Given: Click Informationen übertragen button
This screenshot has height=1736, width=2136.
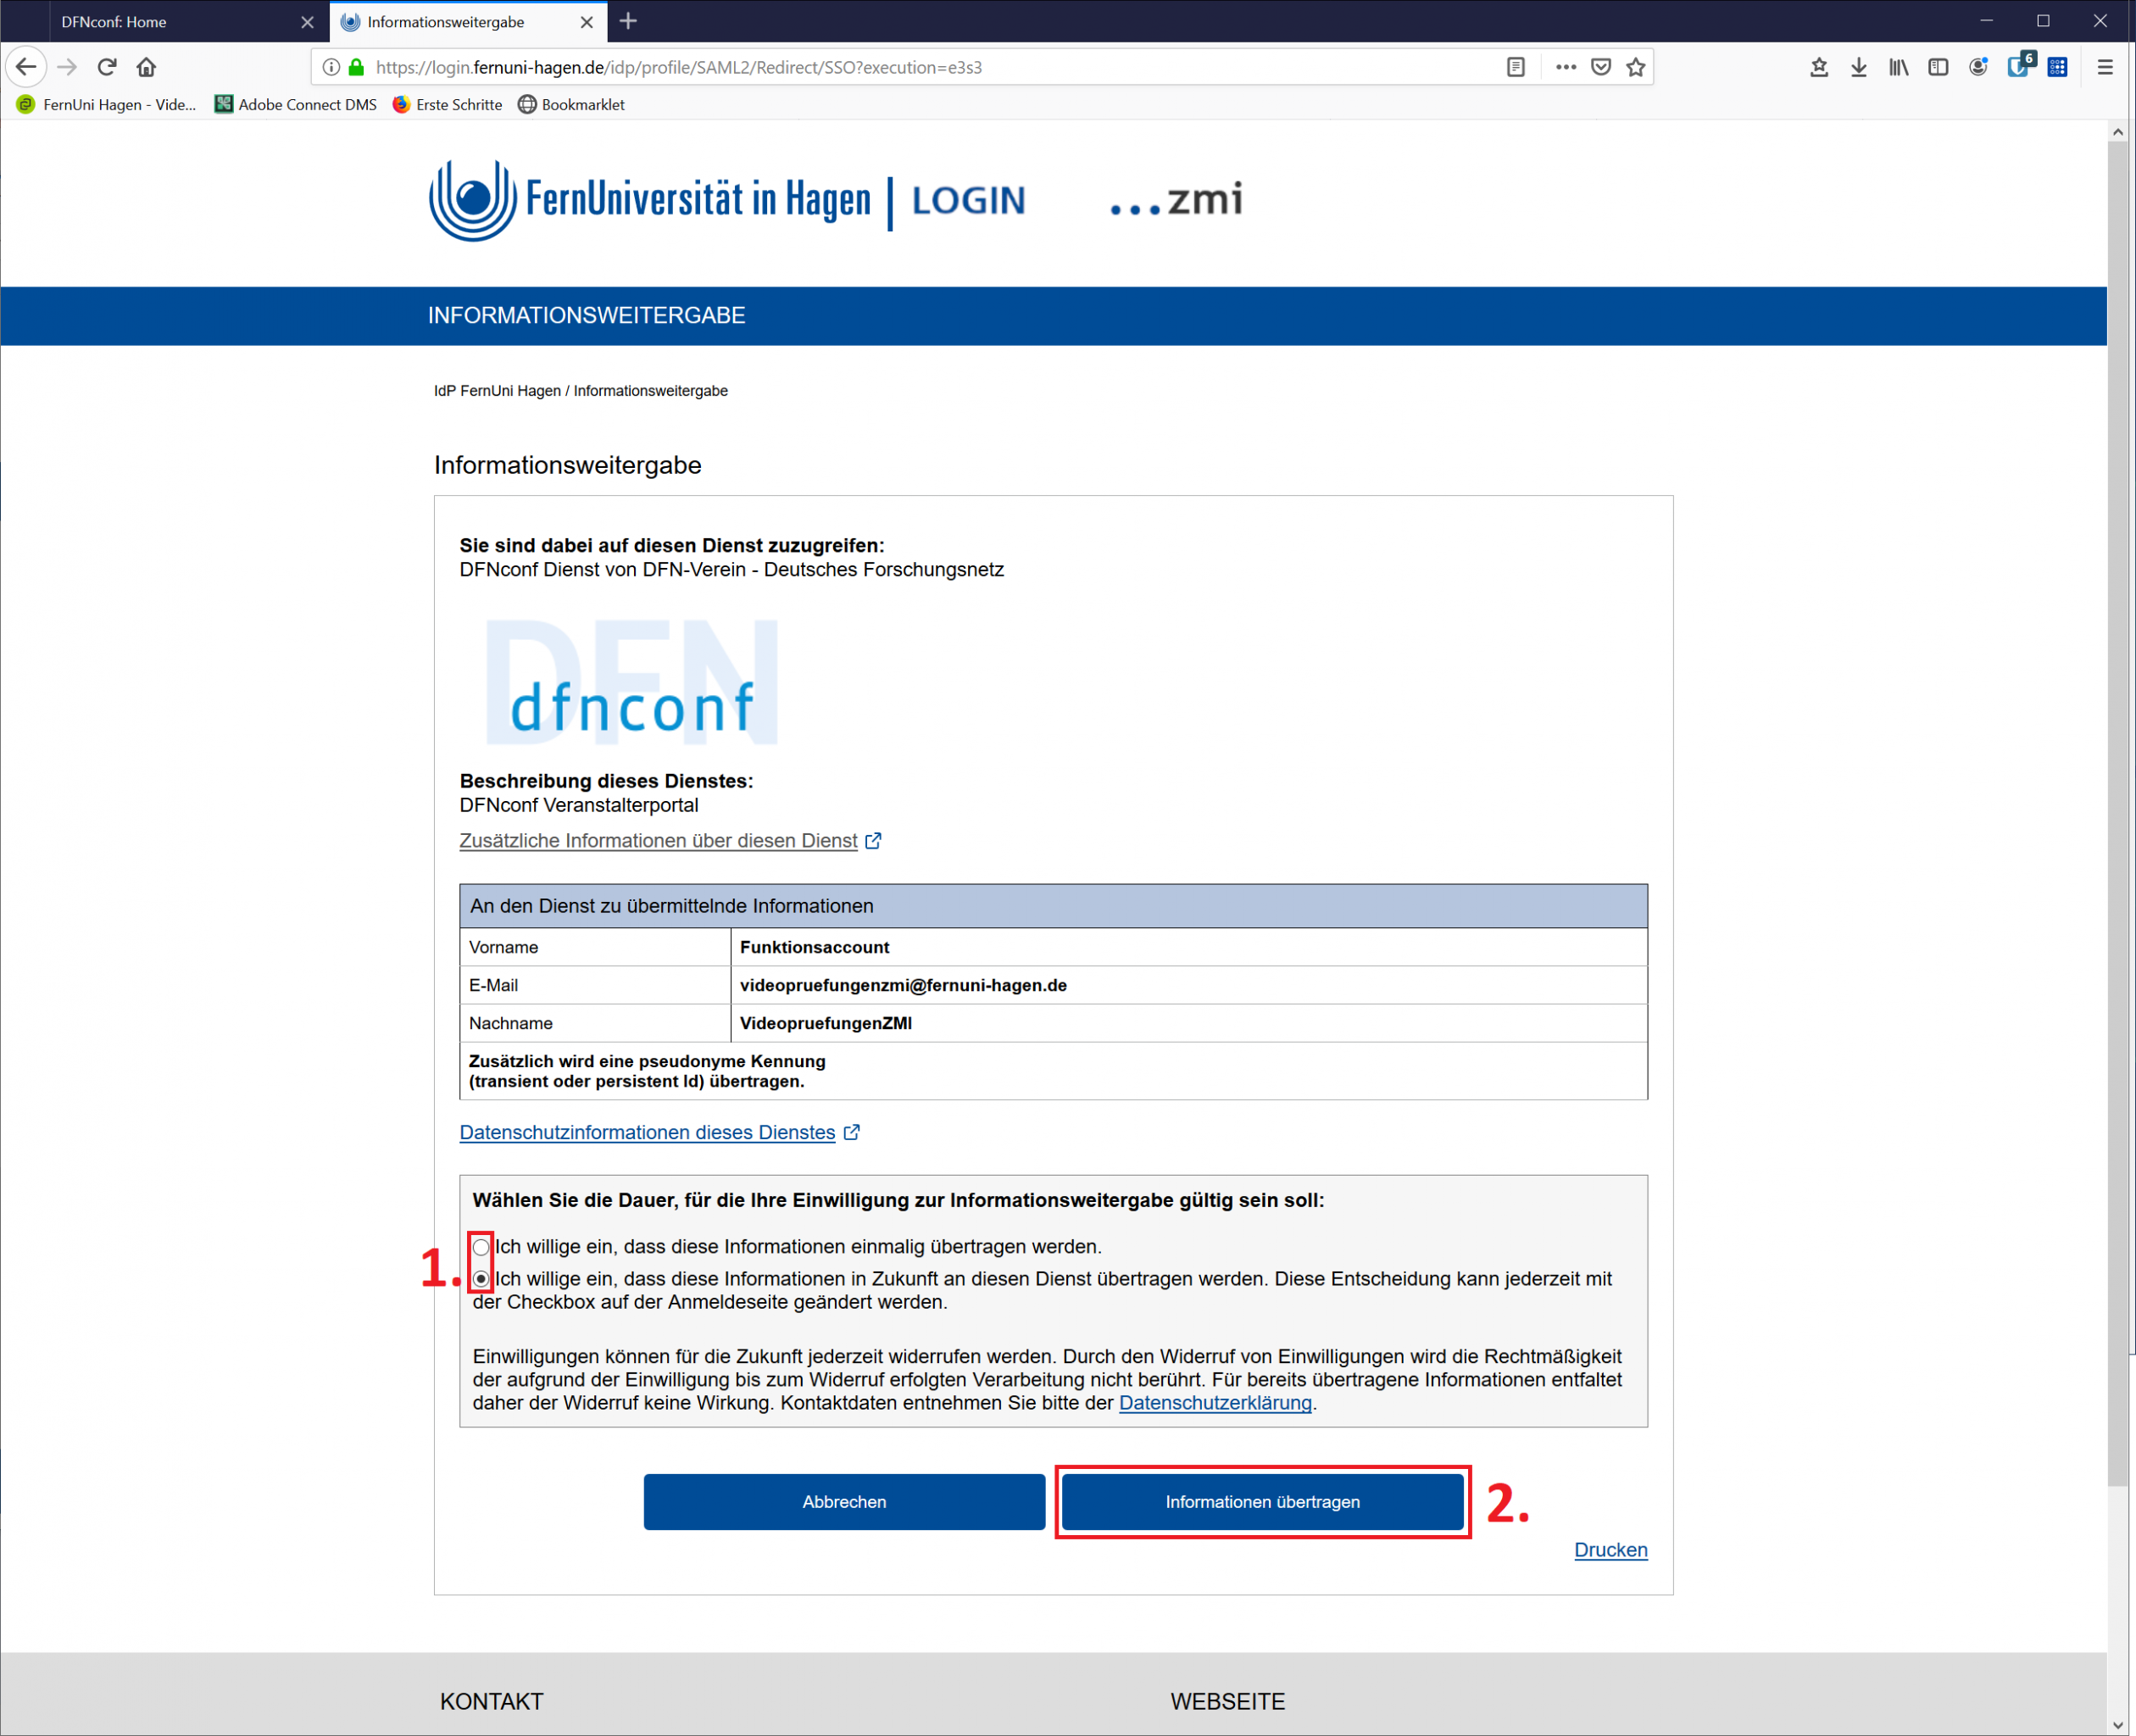Looking at the screenshot, I should 1263,1502.
